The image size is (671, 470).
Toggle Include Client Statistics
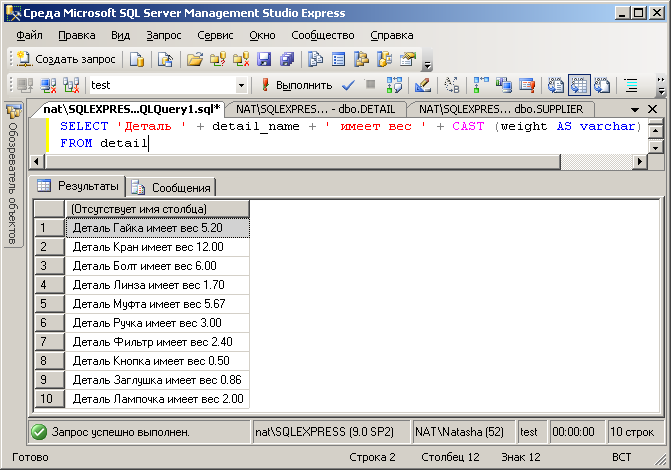[504, 85]
